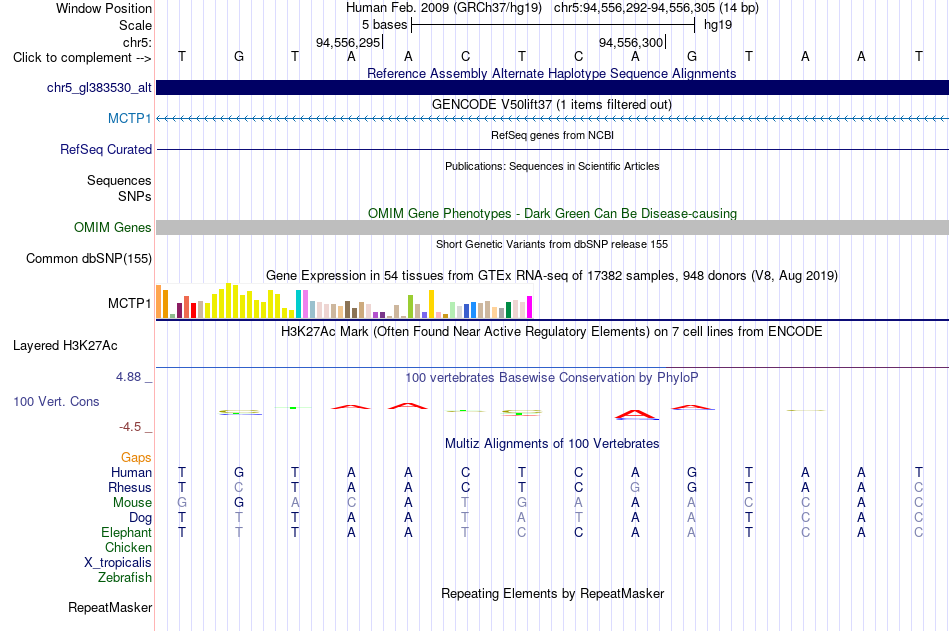Click the black MCTP1 label beside GTEx chart
Screen dimensions: 950x631
[129, 303]
